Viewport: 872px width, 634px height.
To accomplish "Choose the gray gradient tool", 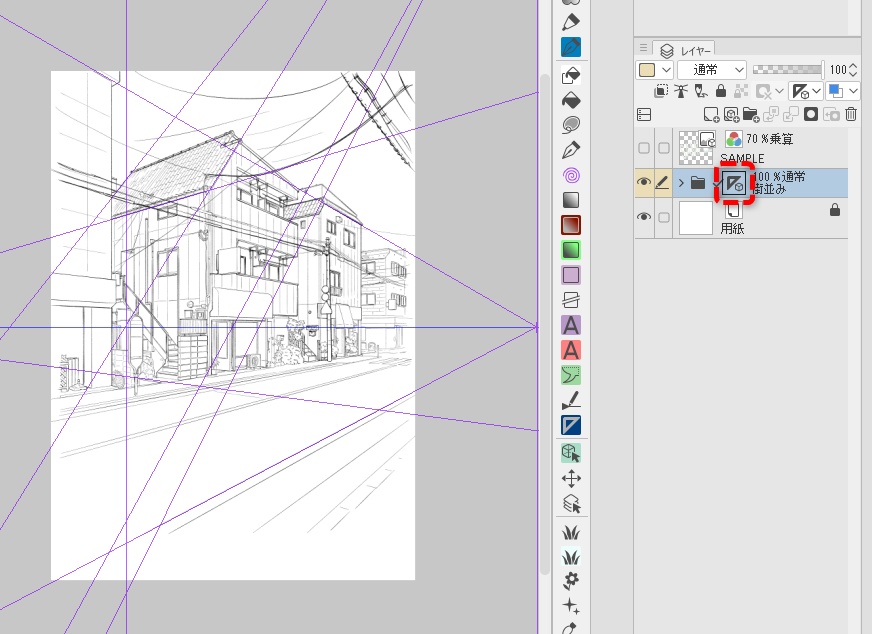I will pos(571,200).
